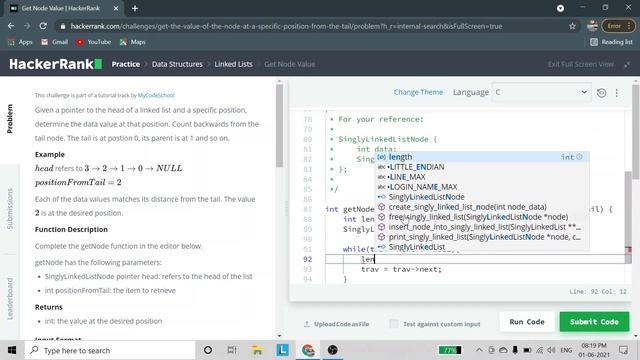Select create_singly_linked_list_node suggestion
Viewport: 640px width, 360px height.
(482, 207)
